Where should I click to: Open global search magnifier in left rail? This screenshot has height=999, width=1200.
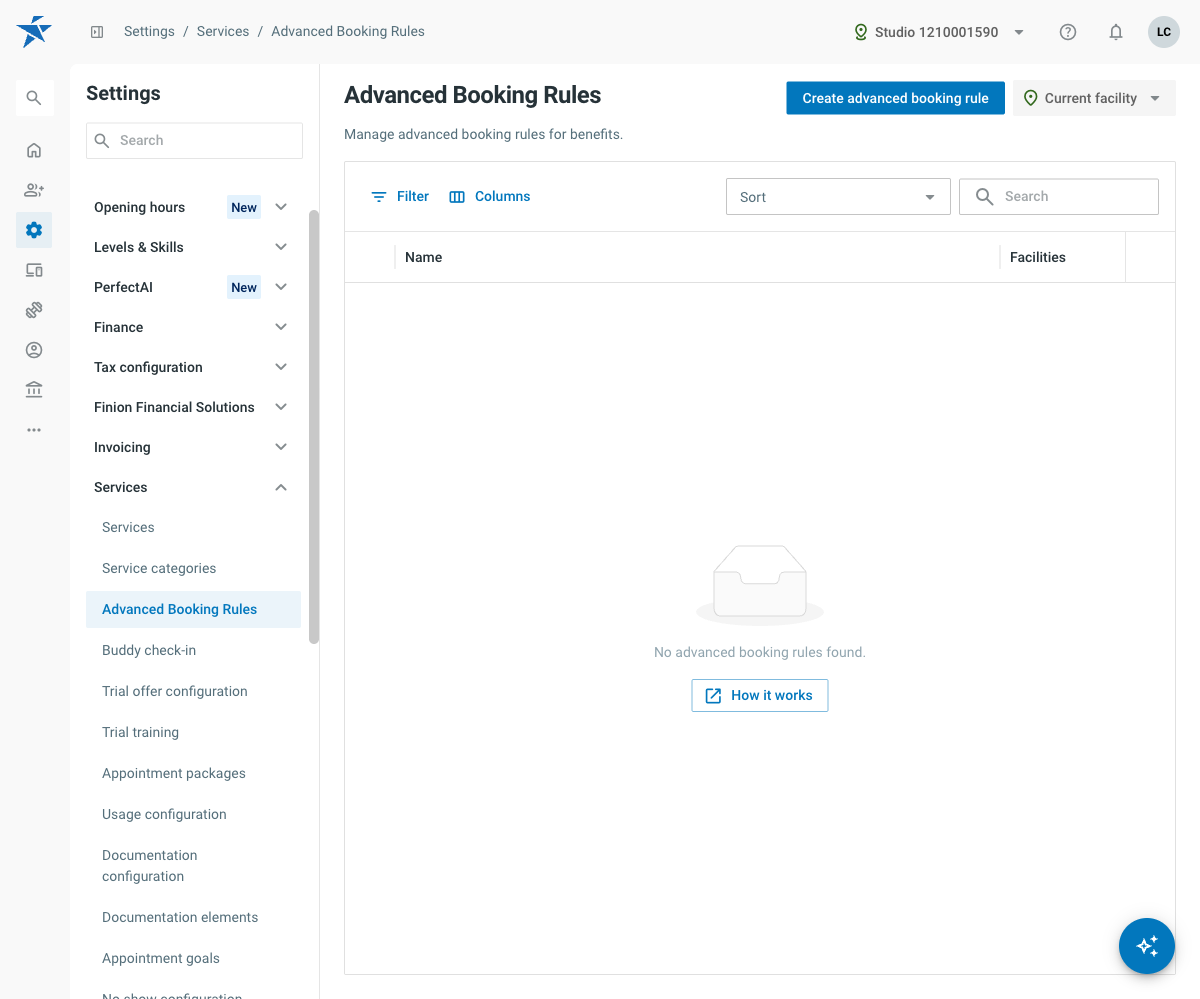[34, 98]
